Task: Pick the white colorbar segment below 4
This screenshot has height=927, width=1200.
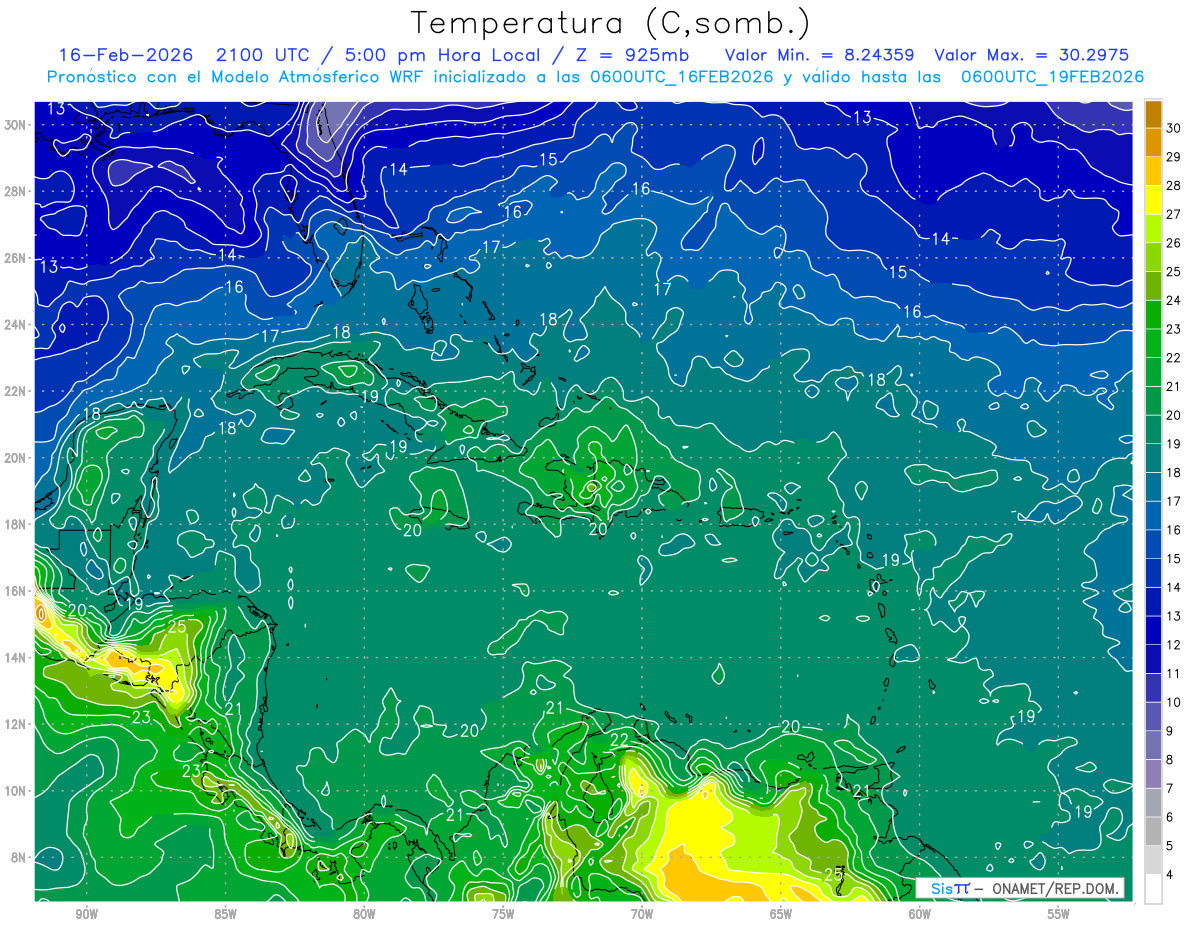Action: (x=1154, y=889)
